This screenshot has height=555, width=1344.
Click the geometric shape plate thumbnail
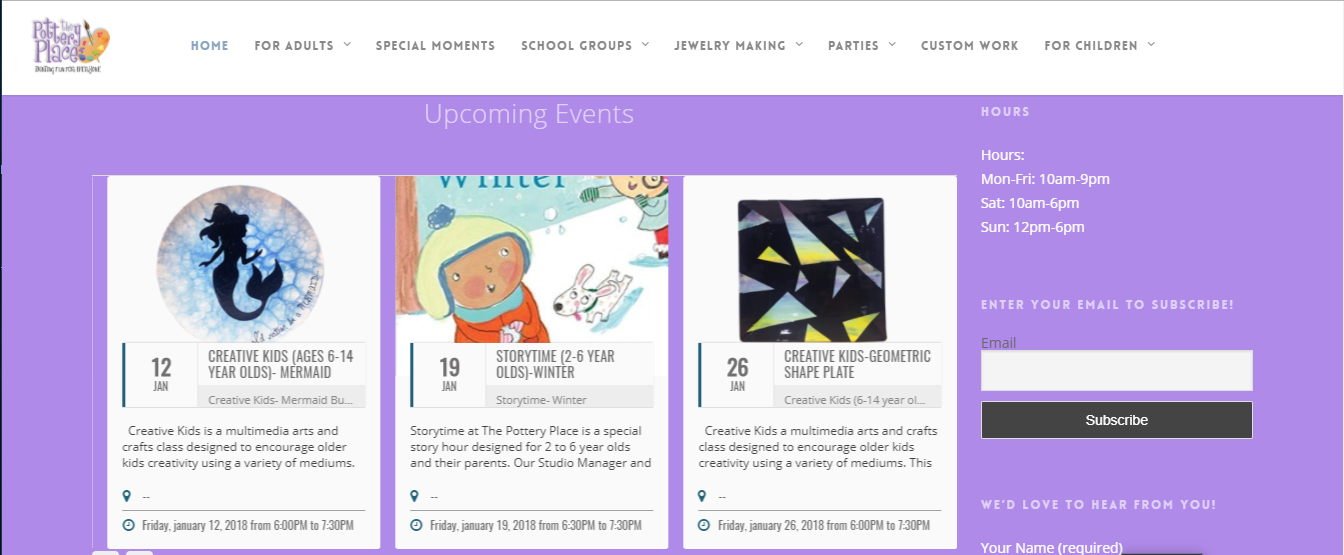coord(811,267)
